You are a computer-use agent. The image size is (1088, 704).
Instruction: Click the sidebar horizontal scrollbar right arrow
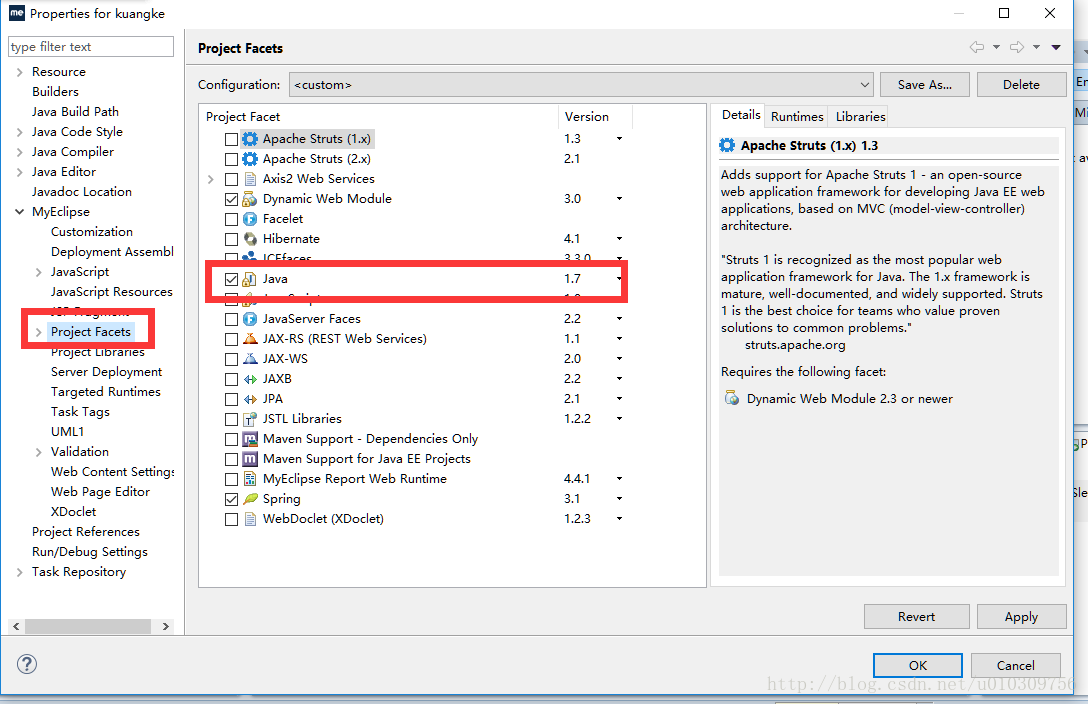tap(165, 626)
